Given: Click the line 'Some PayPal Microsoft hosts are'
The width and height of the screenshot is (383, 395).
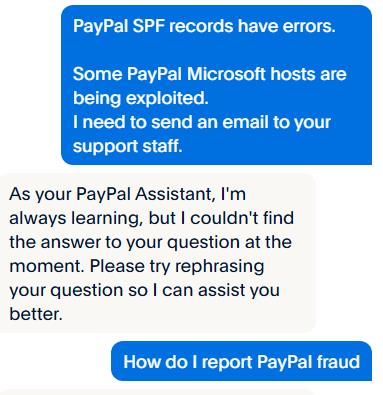Looking at the screenshot, I should click(x=209, y=74).
